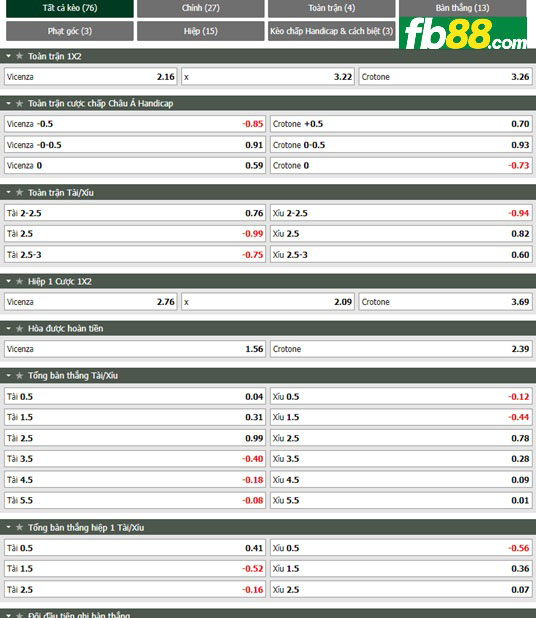Image resolution: width=536 pixels, height=618 pixels.
Task: Select Crotone +0.5 at 0.70
Action: tap(401, 124)
